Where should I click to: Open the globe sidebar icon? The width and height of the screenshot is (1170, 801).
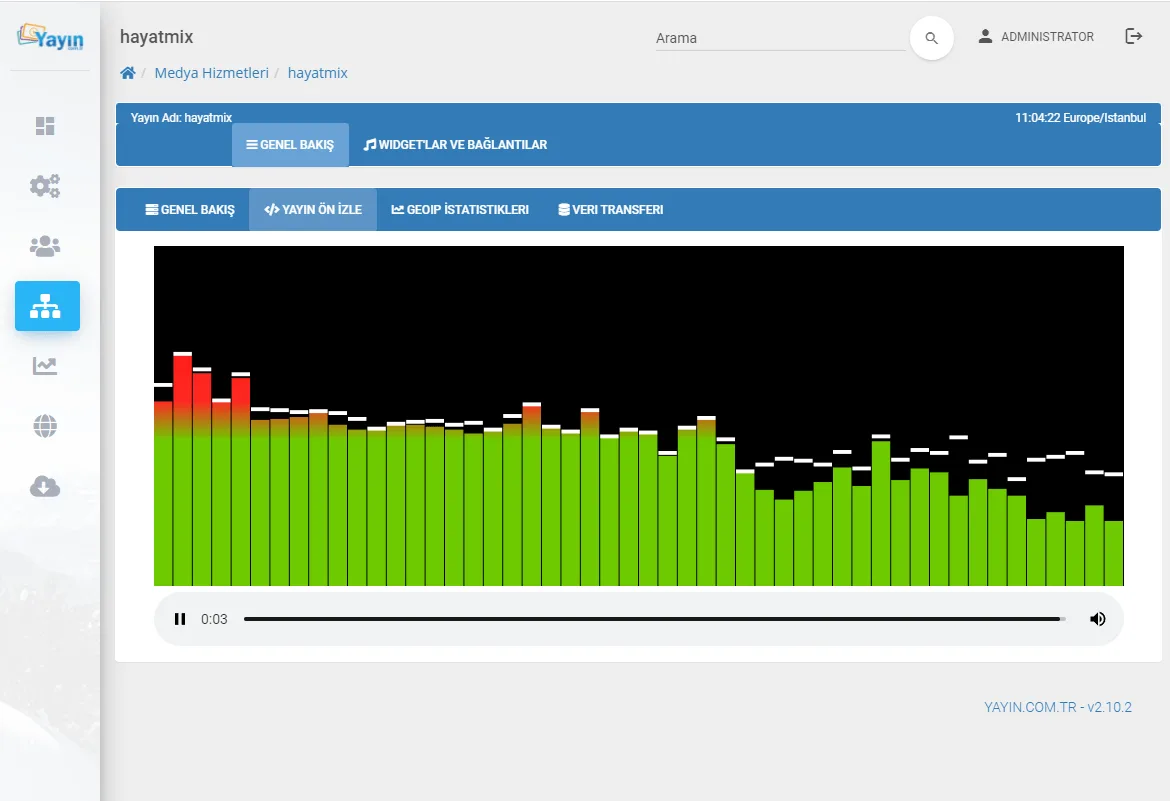pyautogui.click(x=45, y=426)
